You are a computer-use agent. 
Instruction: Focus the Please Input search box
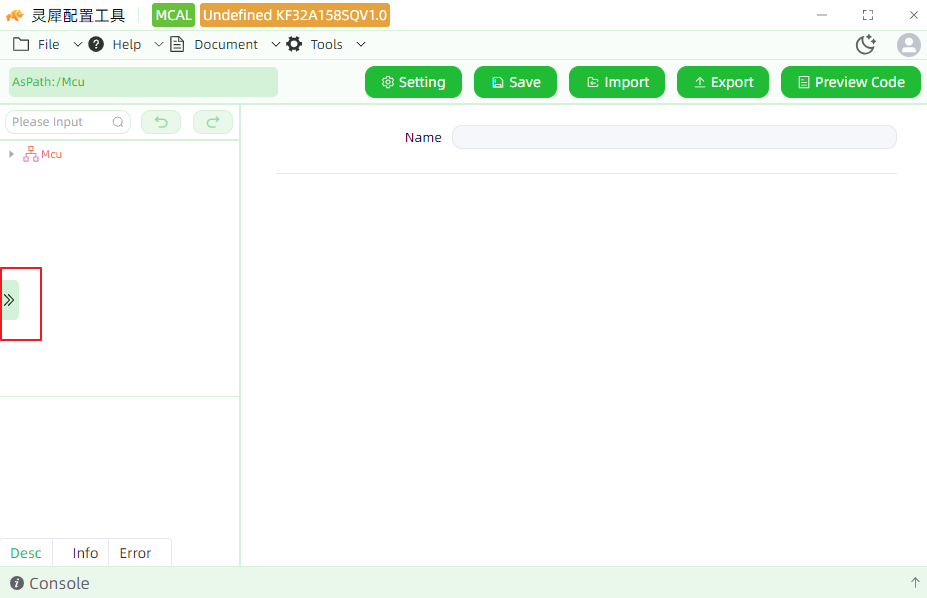coord(68,122)
